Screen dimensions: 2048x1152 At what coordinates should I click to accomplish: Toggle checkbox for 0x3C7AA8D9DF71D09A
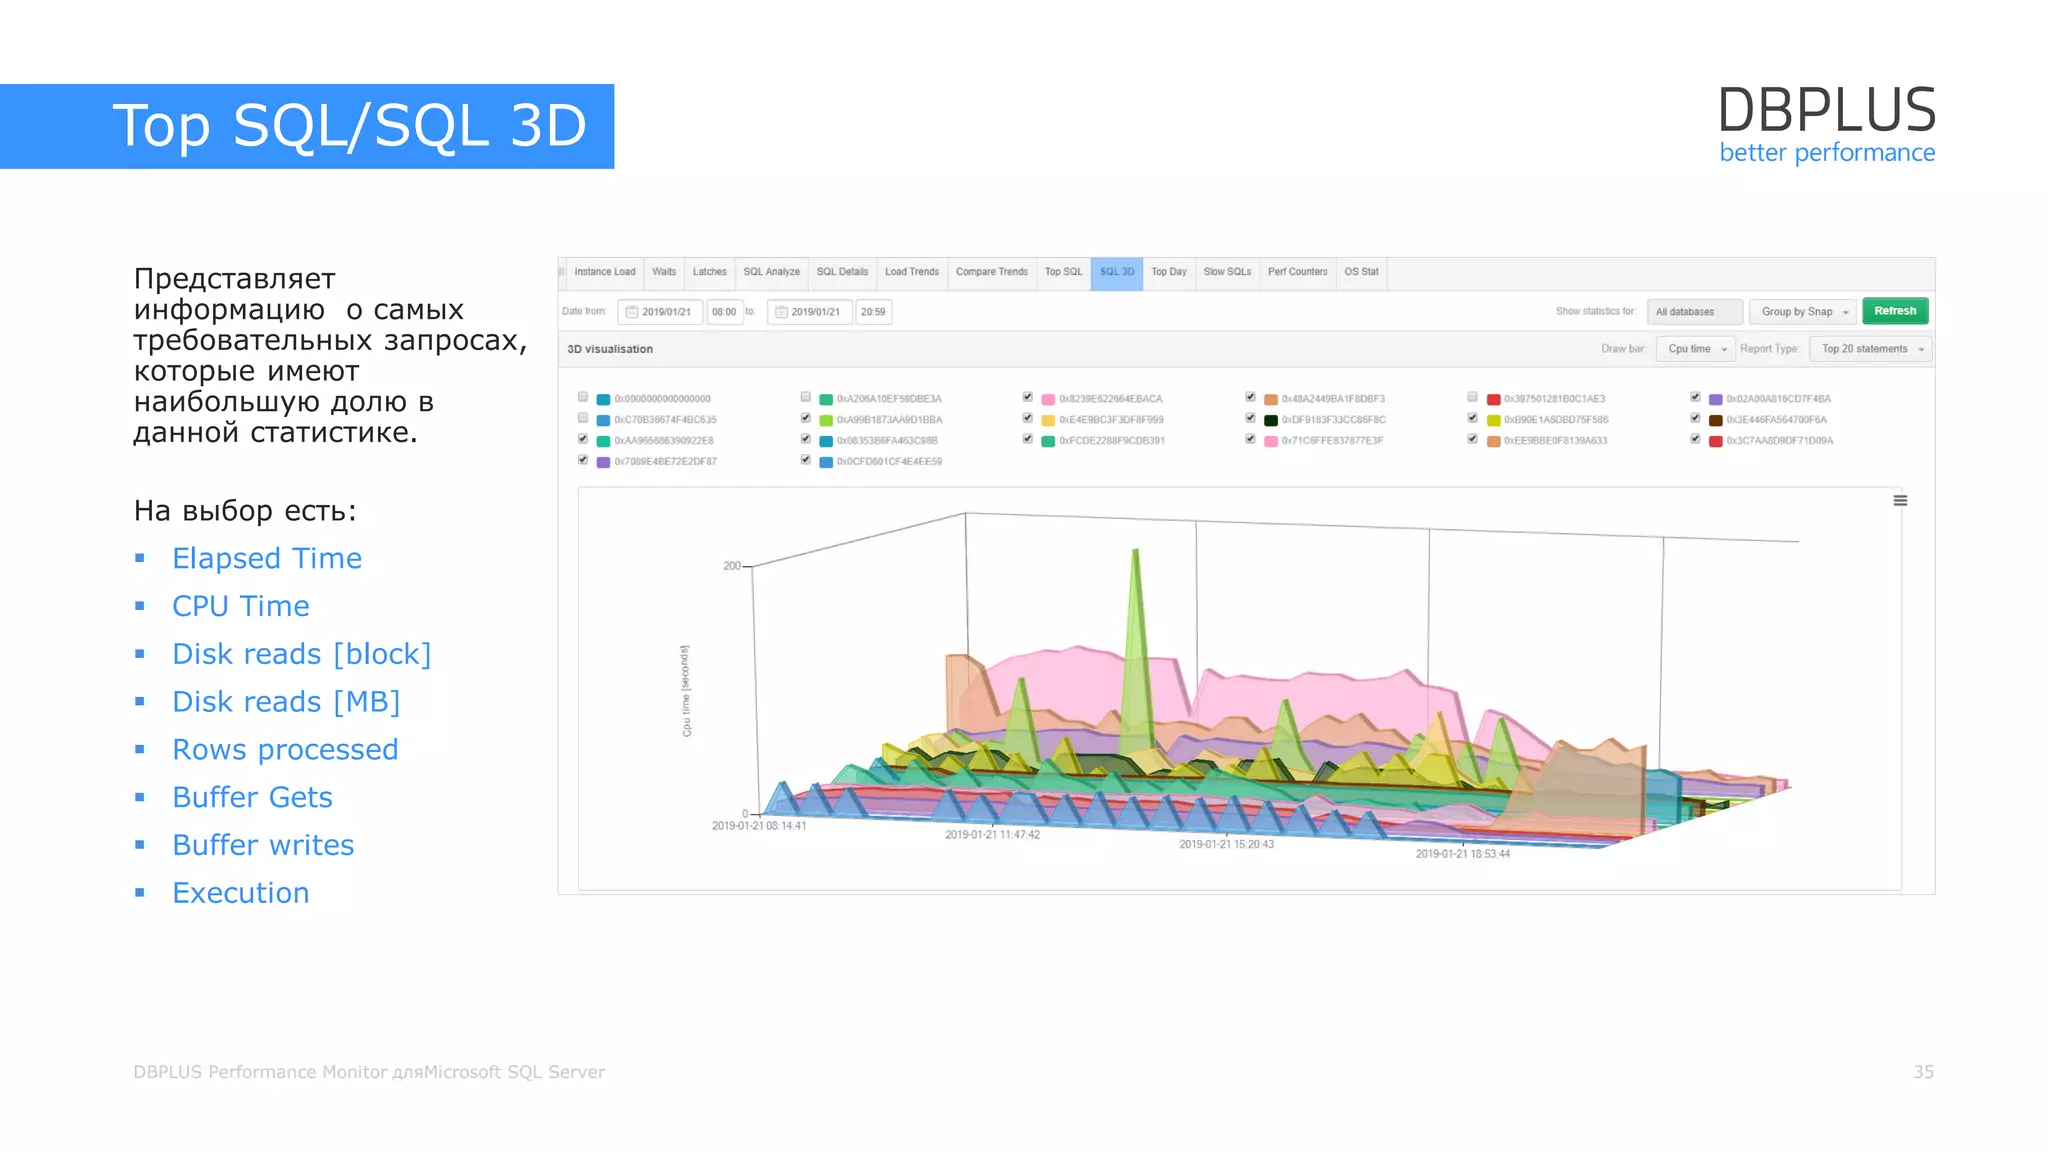click(x=1695, y=439)
